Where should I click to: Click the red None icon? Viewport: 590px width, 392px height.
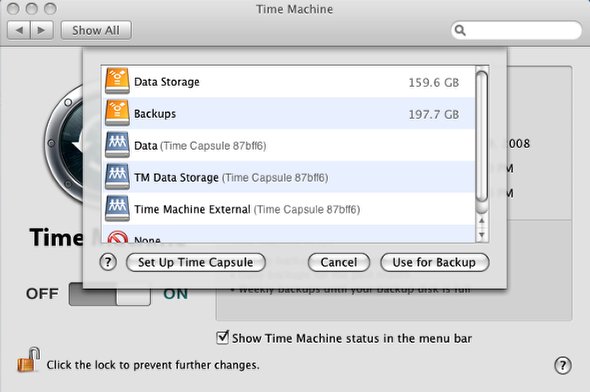pos(117,237)
